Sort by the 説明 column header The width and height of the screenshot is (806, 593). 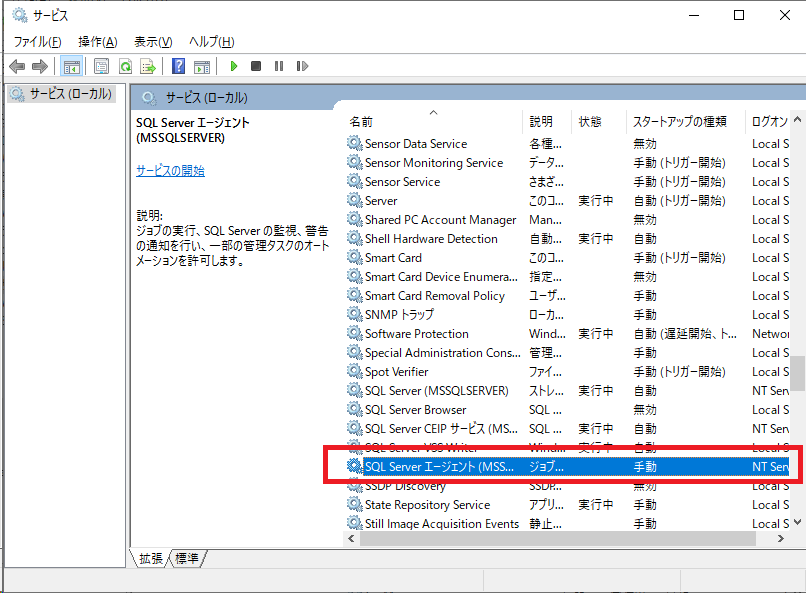click(x=547, y=121)
